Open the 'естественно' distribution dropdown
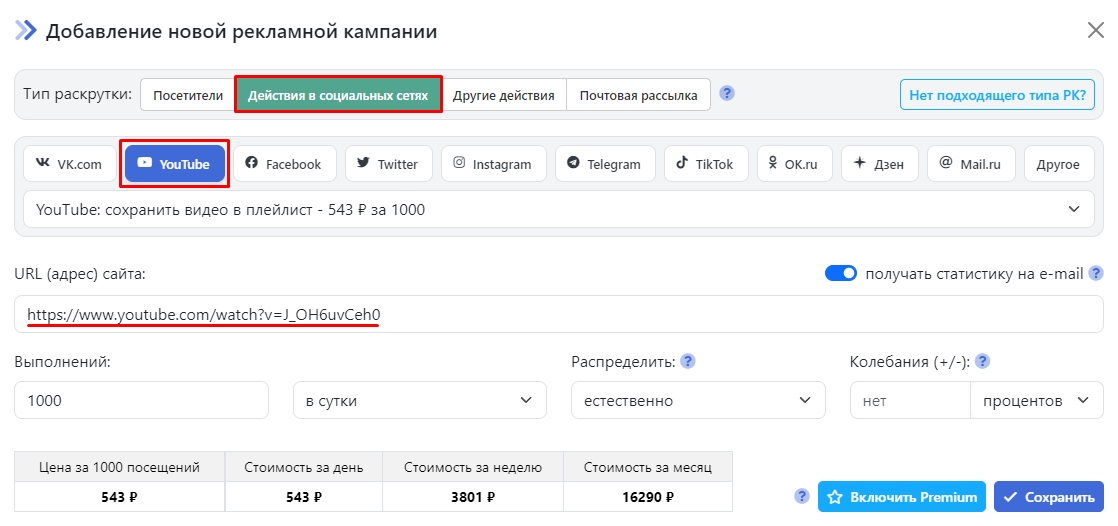 pyautogui.click(x=698, y=400)
